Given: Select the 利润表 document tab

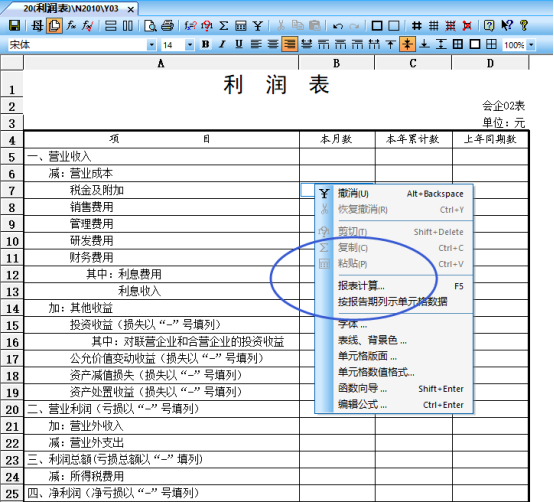Looking at the screenshot, I should [70, 8].
